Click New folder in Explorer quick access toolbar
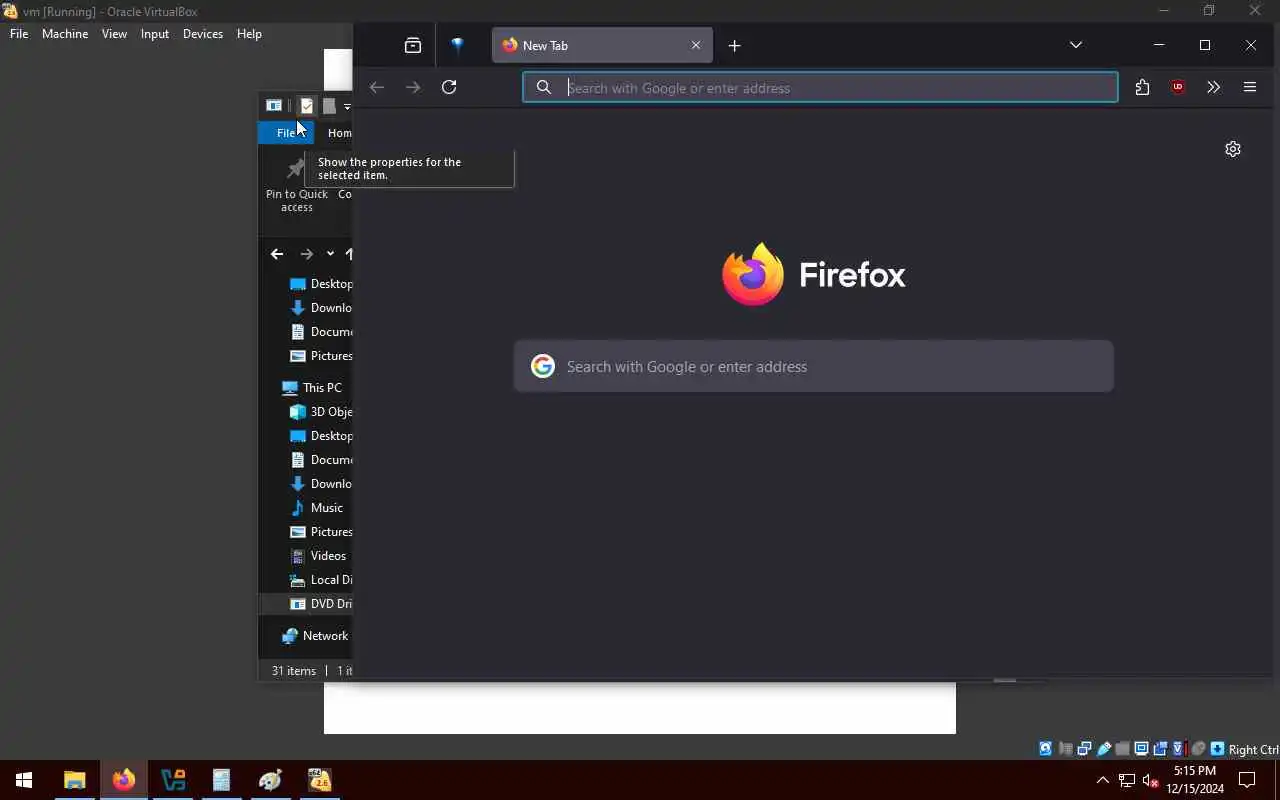 tap(329, 105)
